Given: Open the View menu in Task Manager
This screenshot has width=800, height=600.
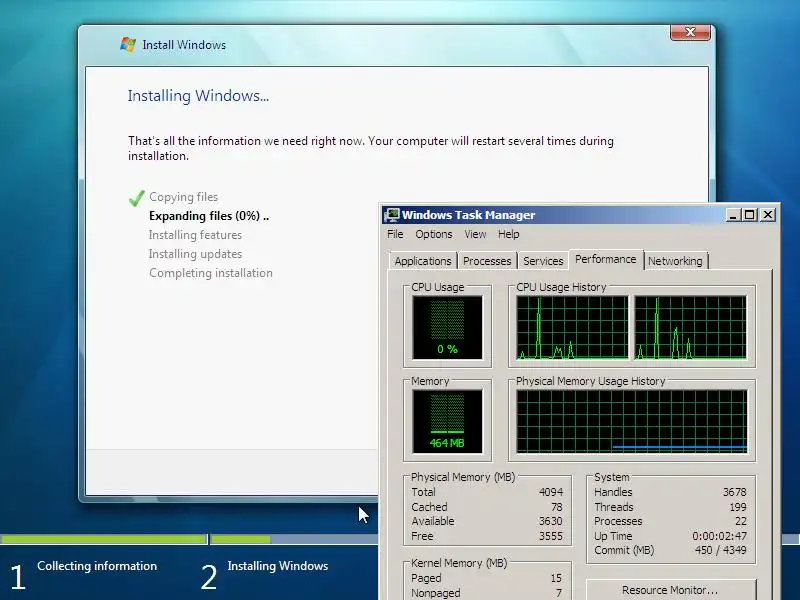Looking at the screenshot, I should (475, 234).
